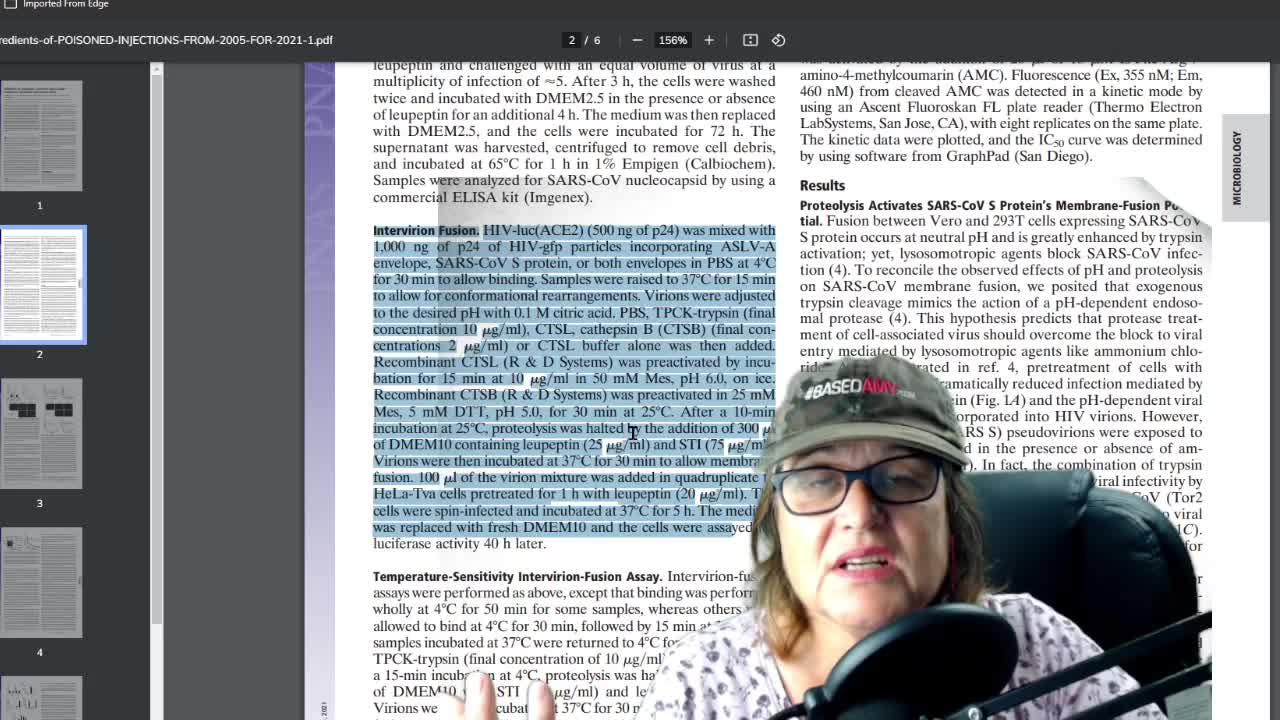Click the vertical MICROBIOLOGY side label
The image size is (1280, 720).
(1237, 168)
